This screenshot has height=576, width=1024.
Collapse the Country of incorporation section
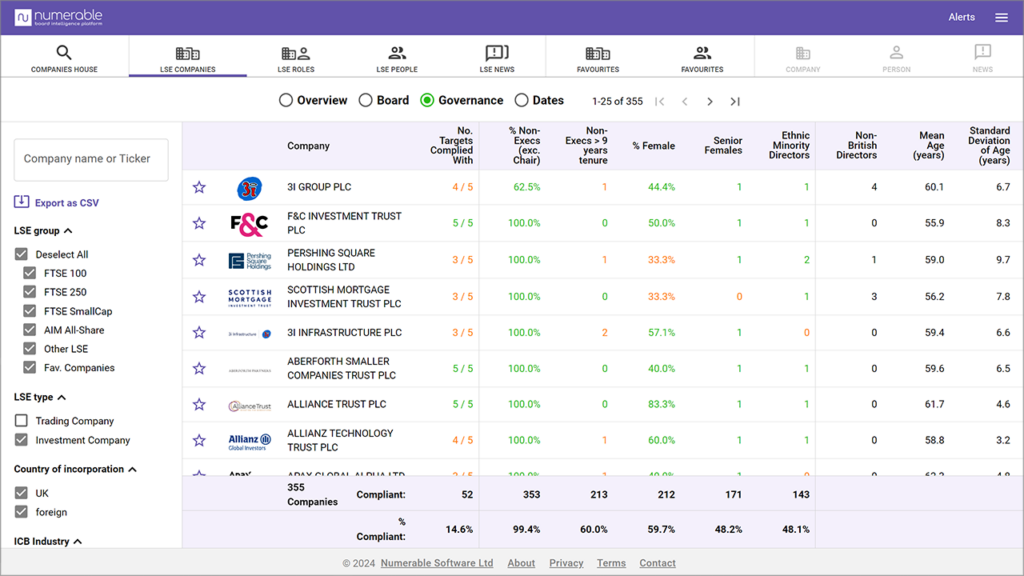click(x=133, y=469)
